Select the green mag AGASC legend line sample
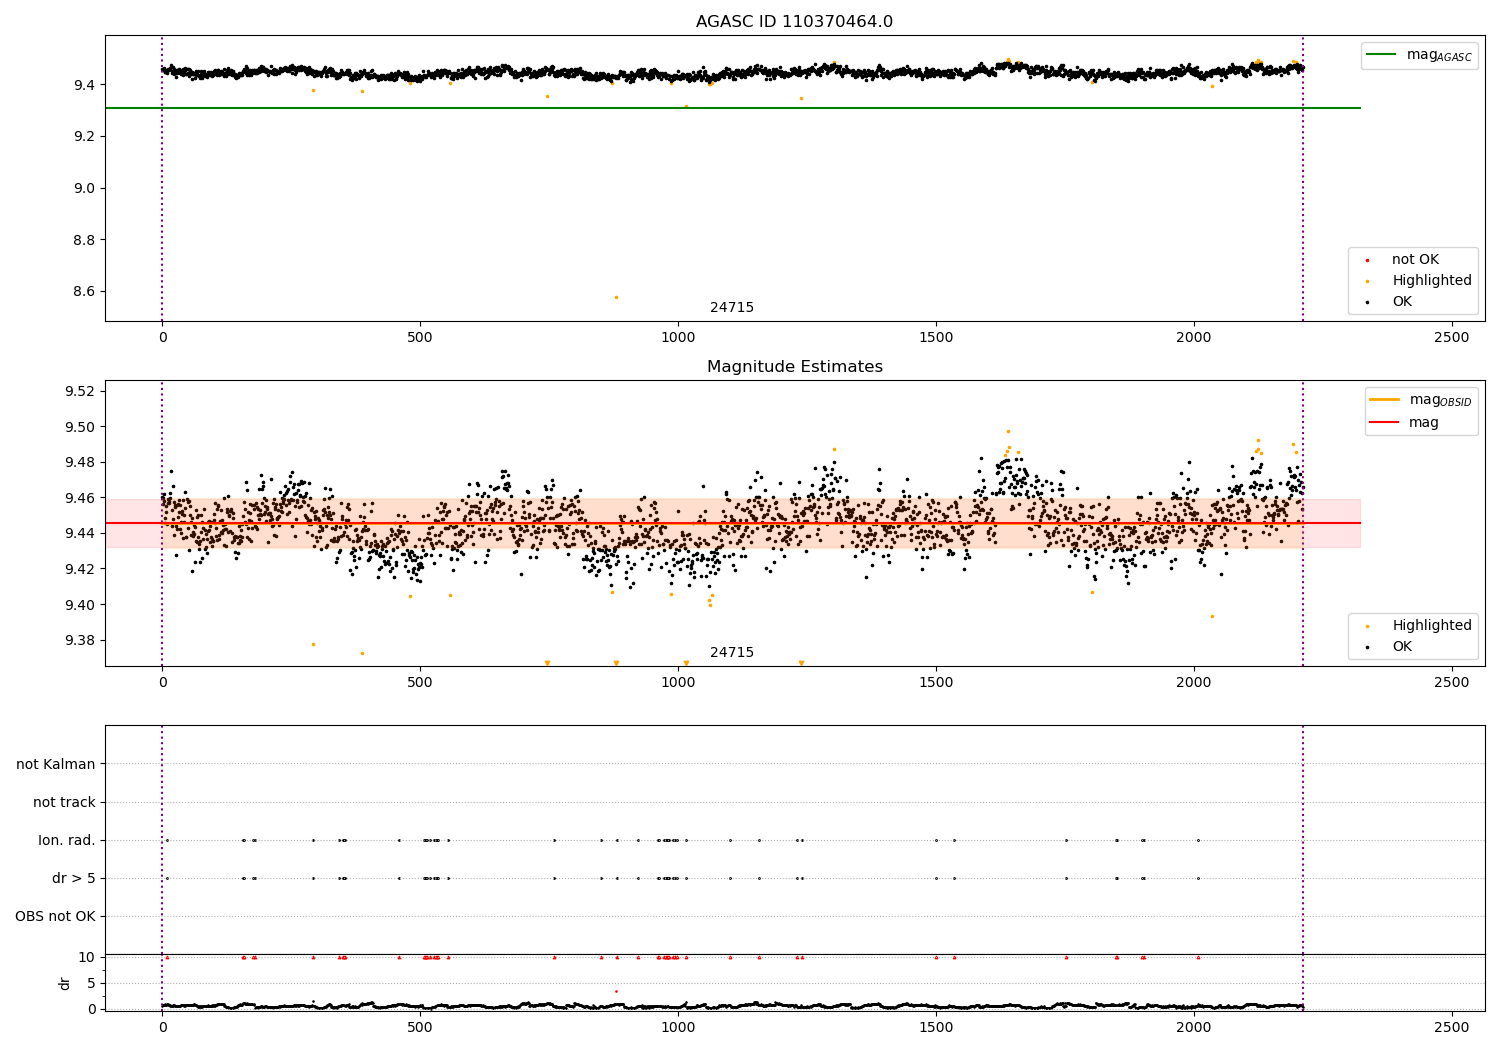 (x=1382, y=55)
